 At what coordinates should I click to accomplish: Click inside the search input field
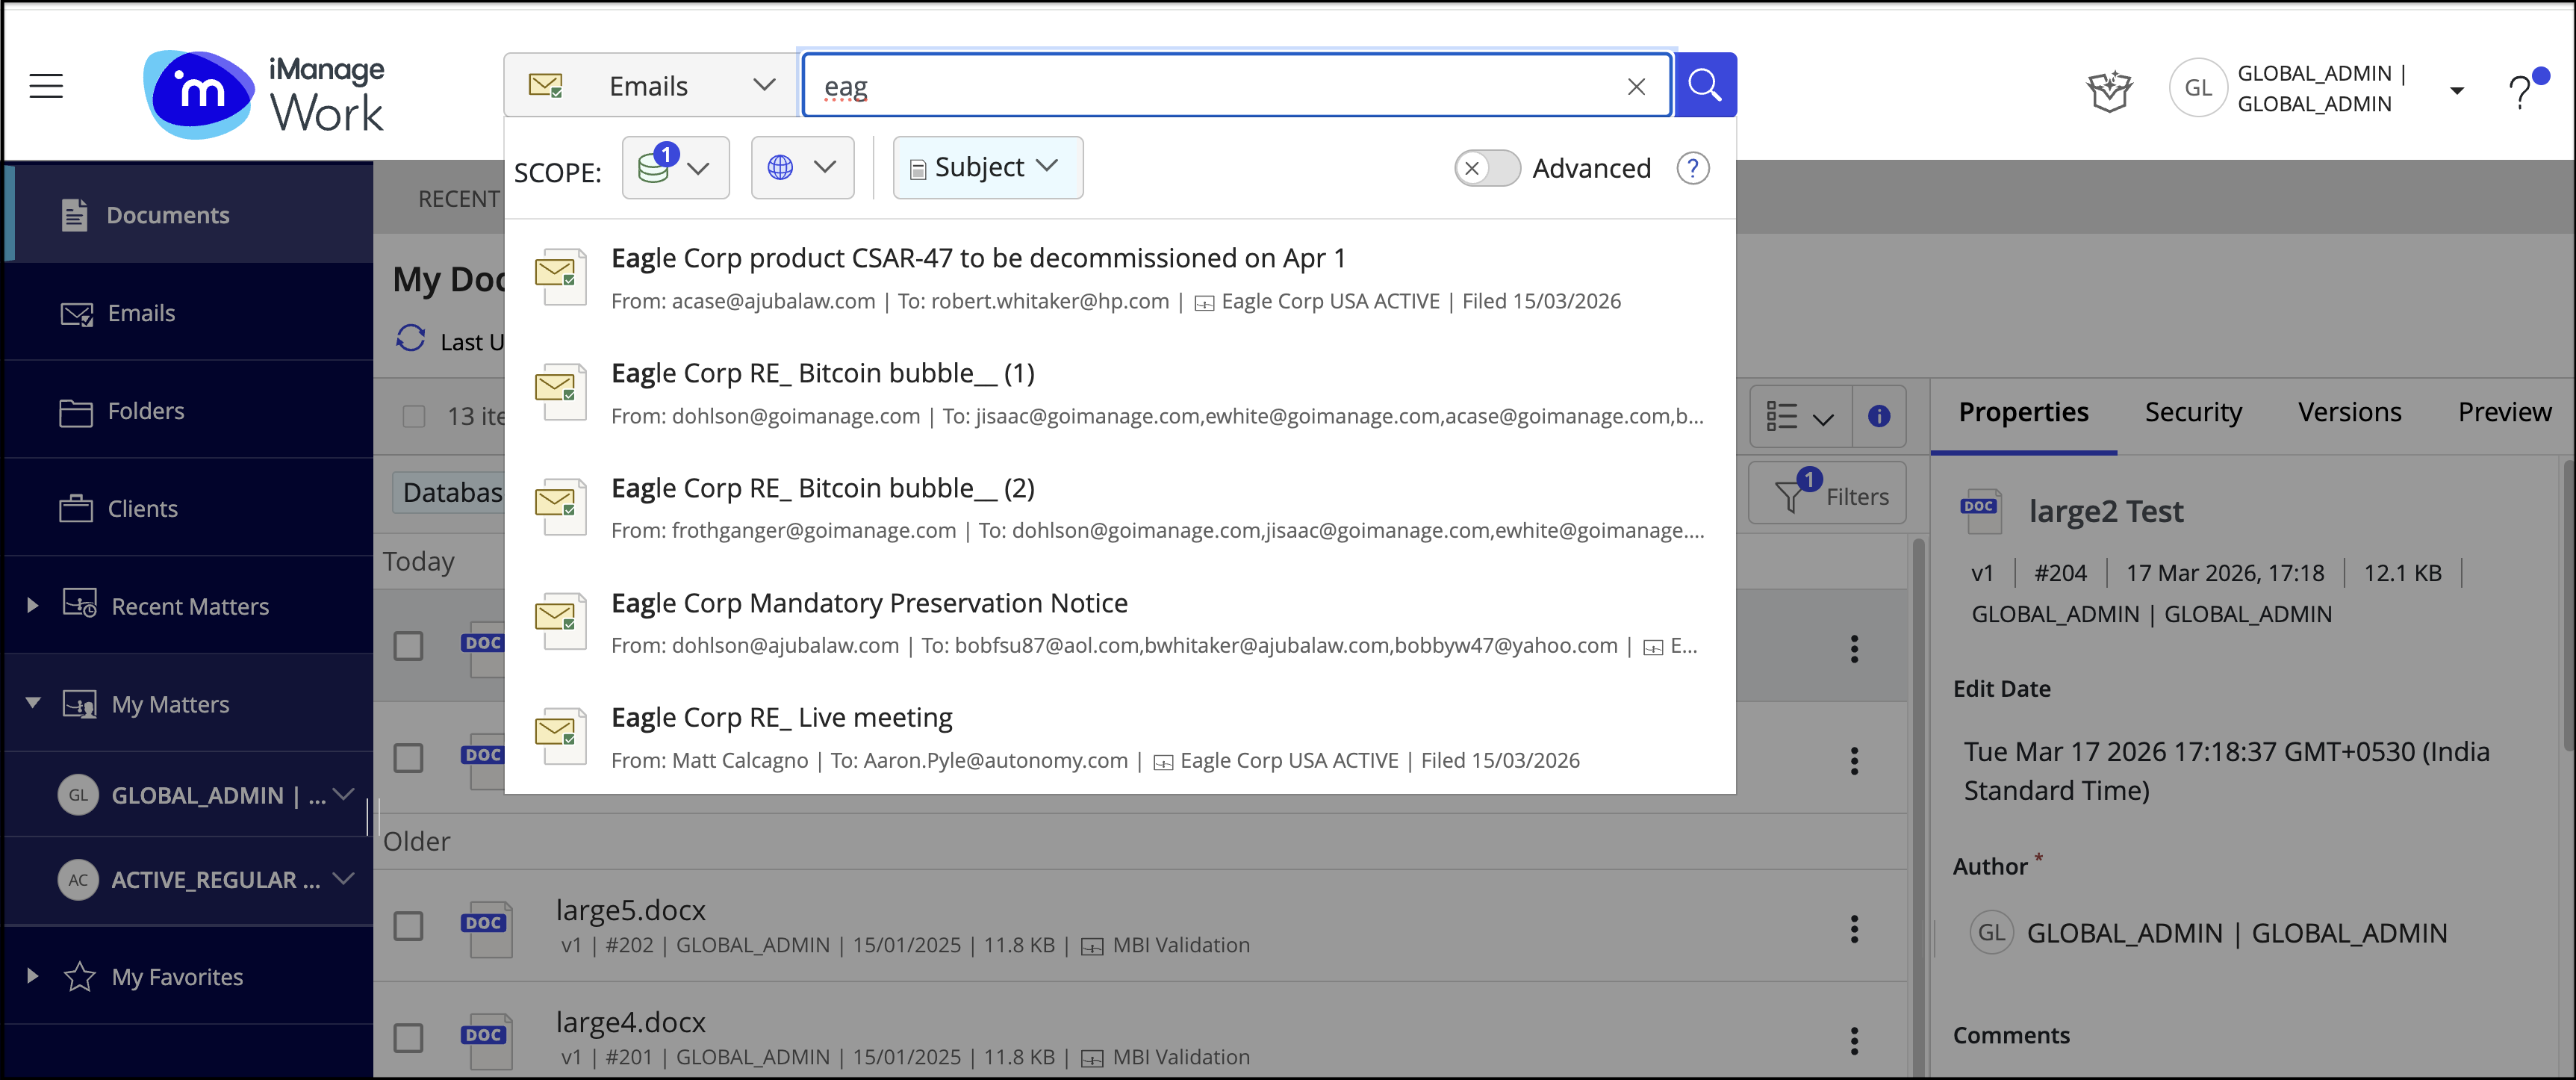[x=1200, y=87]
